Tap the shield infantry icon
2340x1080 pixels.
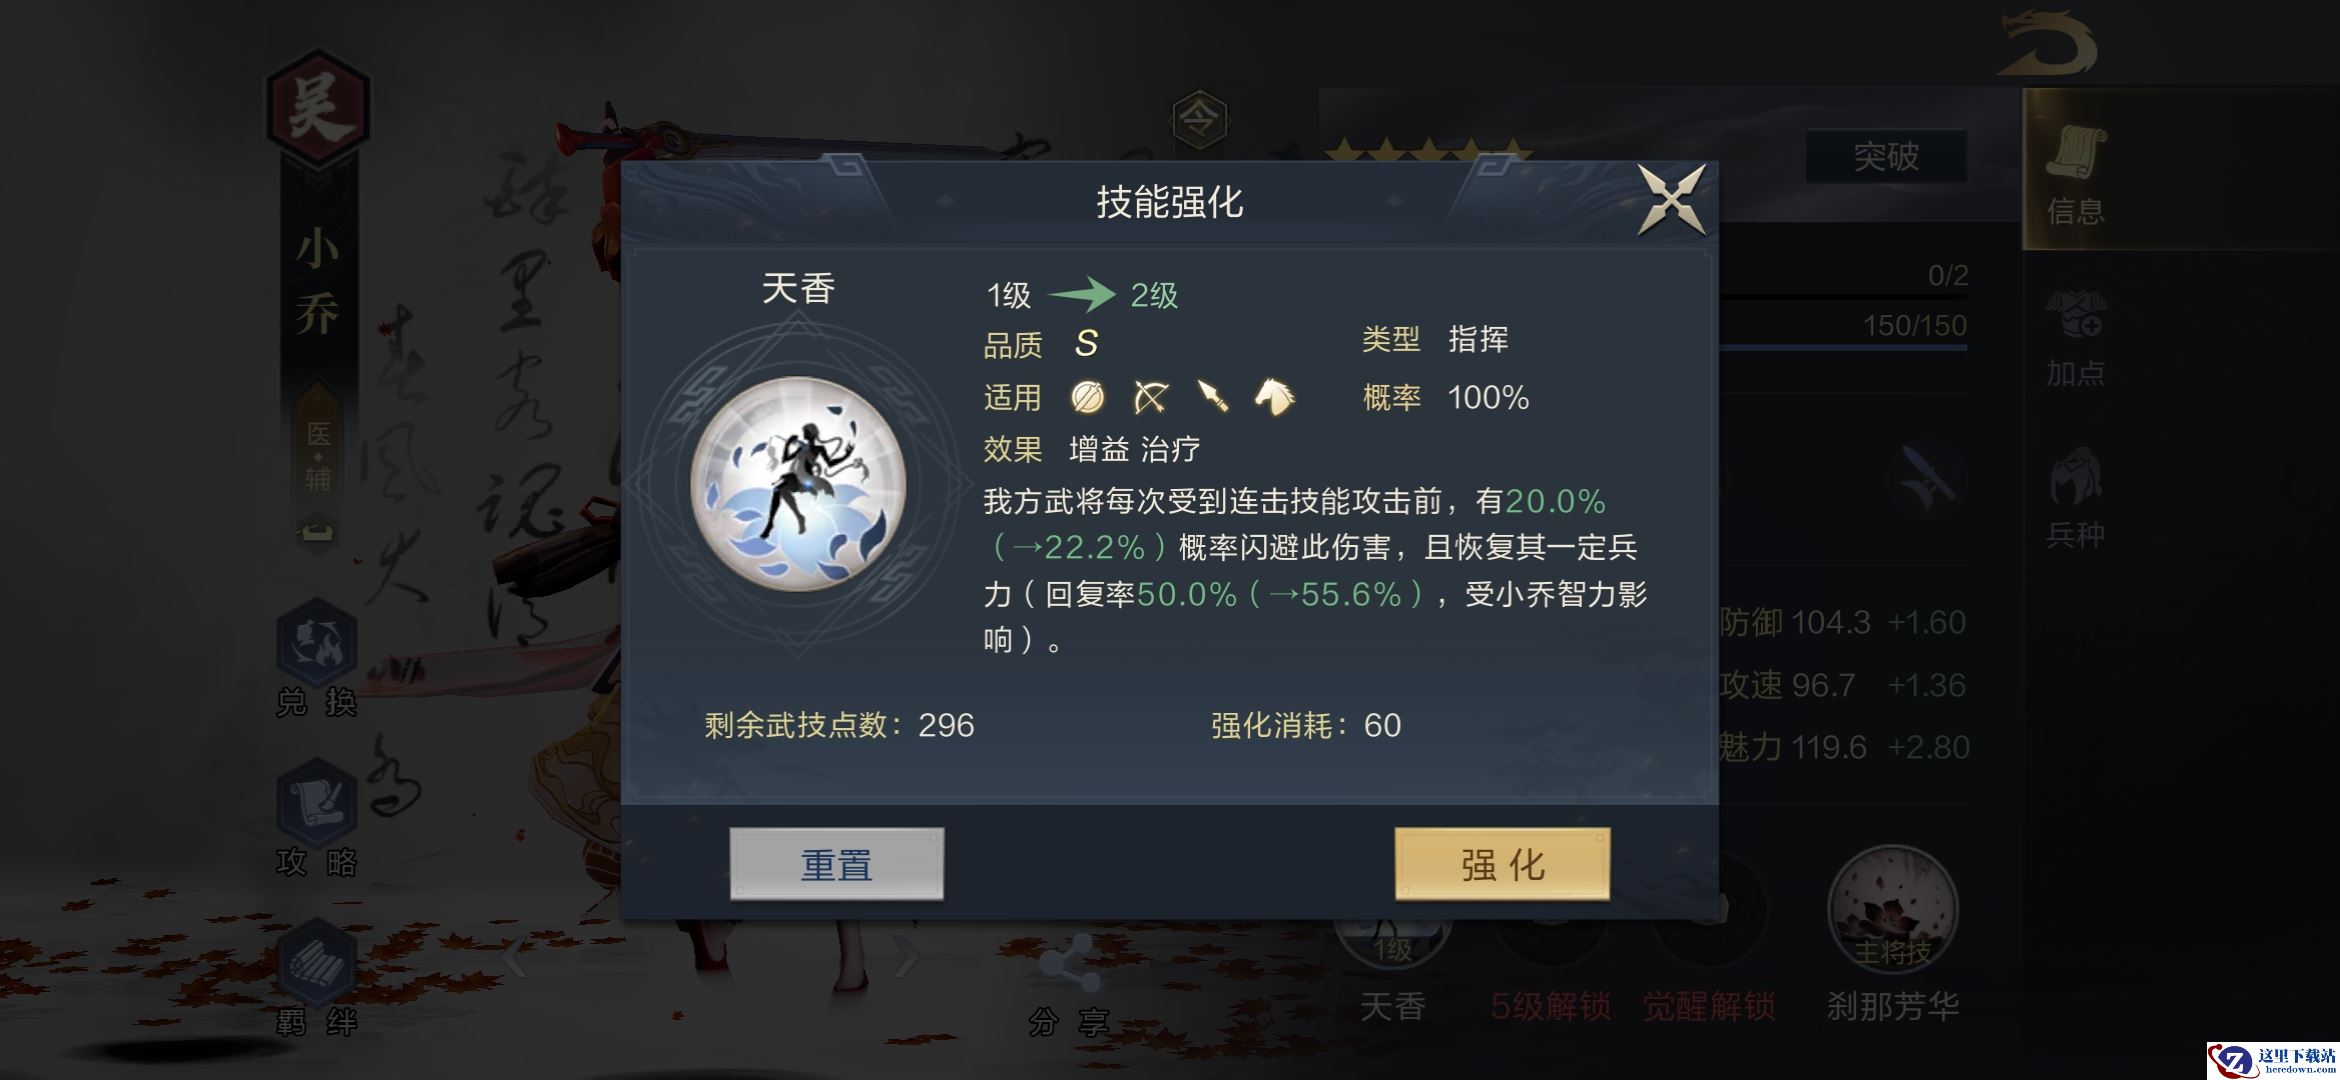(x=1087, y=397)
